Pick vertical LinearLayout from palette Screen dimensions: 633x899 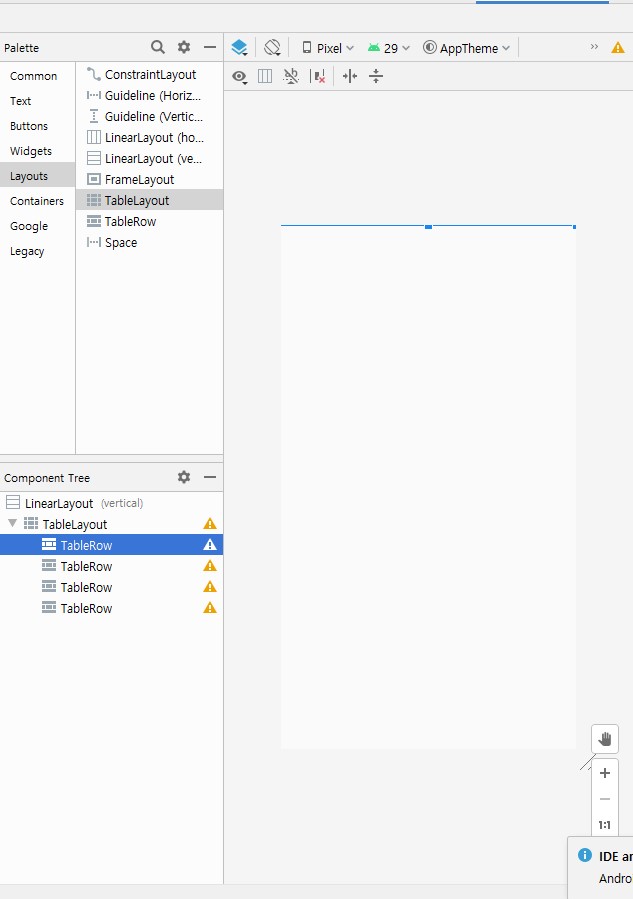pyautogui.click(x=149, y=159)
